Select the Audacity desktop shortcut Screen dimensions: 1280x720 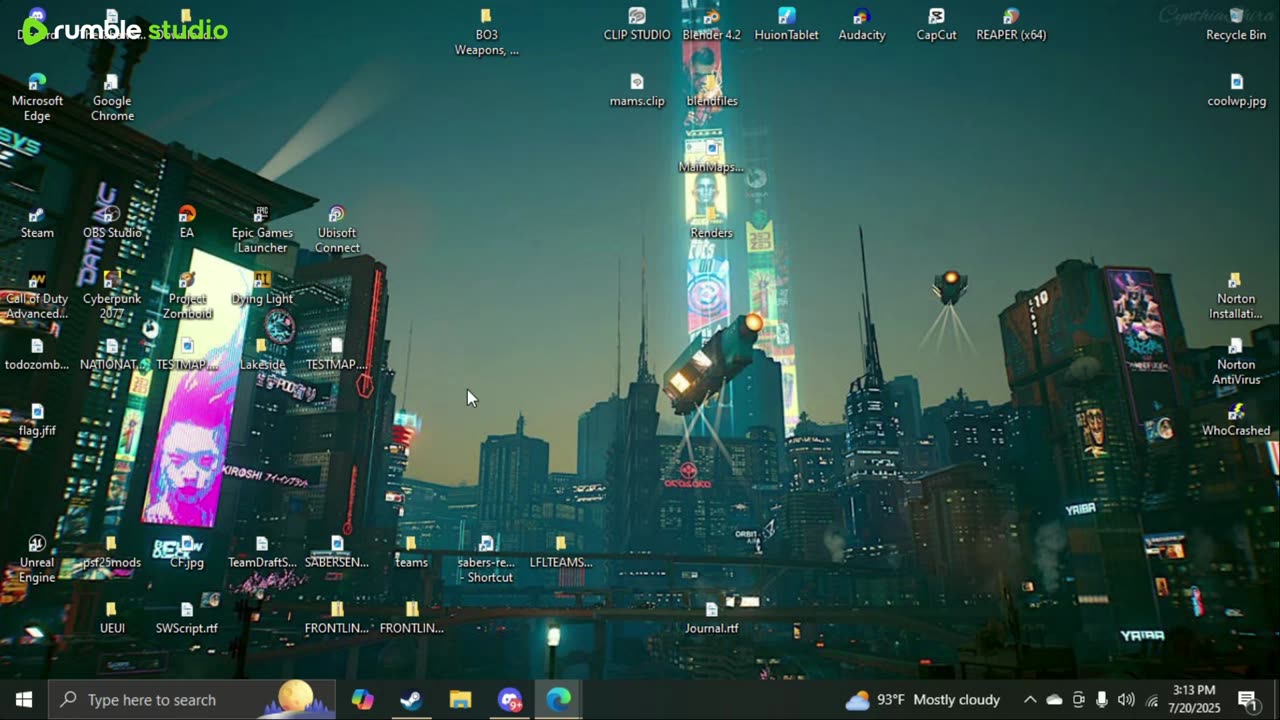862,24
